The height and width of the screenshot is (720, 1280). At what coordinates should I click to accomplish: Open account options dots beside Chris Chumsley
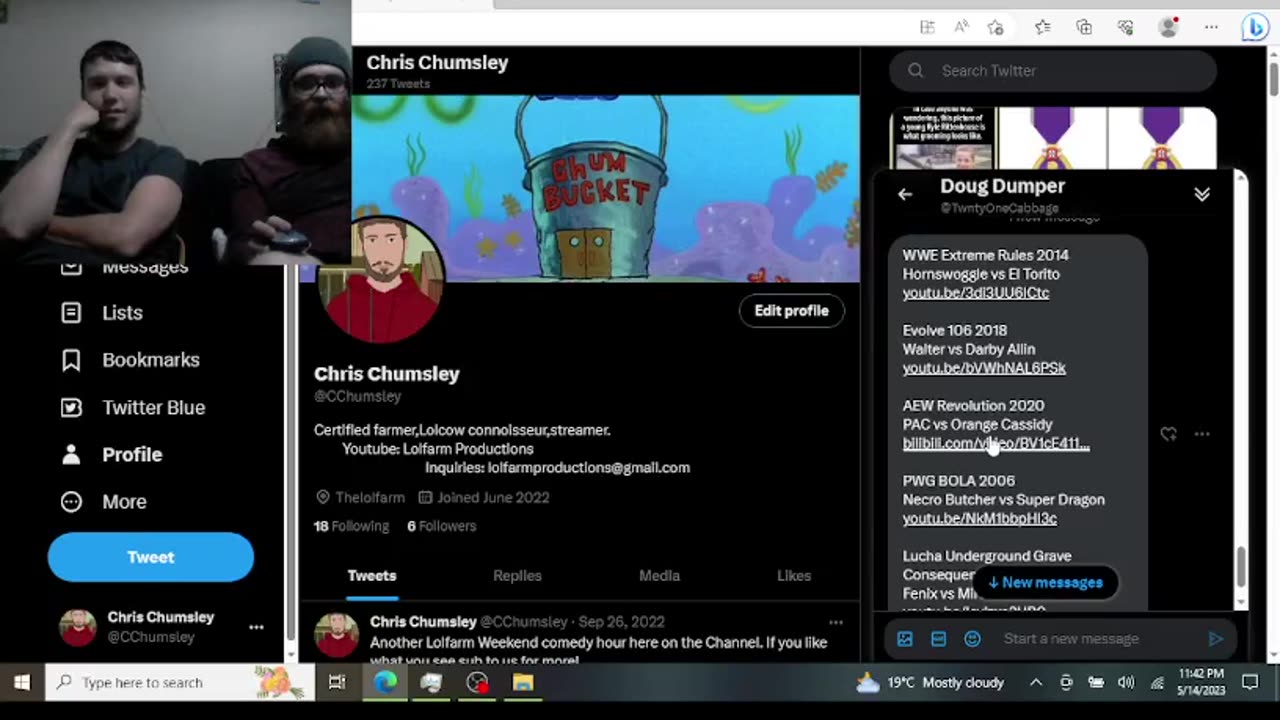pyautogui.click(x=256, y=627)
